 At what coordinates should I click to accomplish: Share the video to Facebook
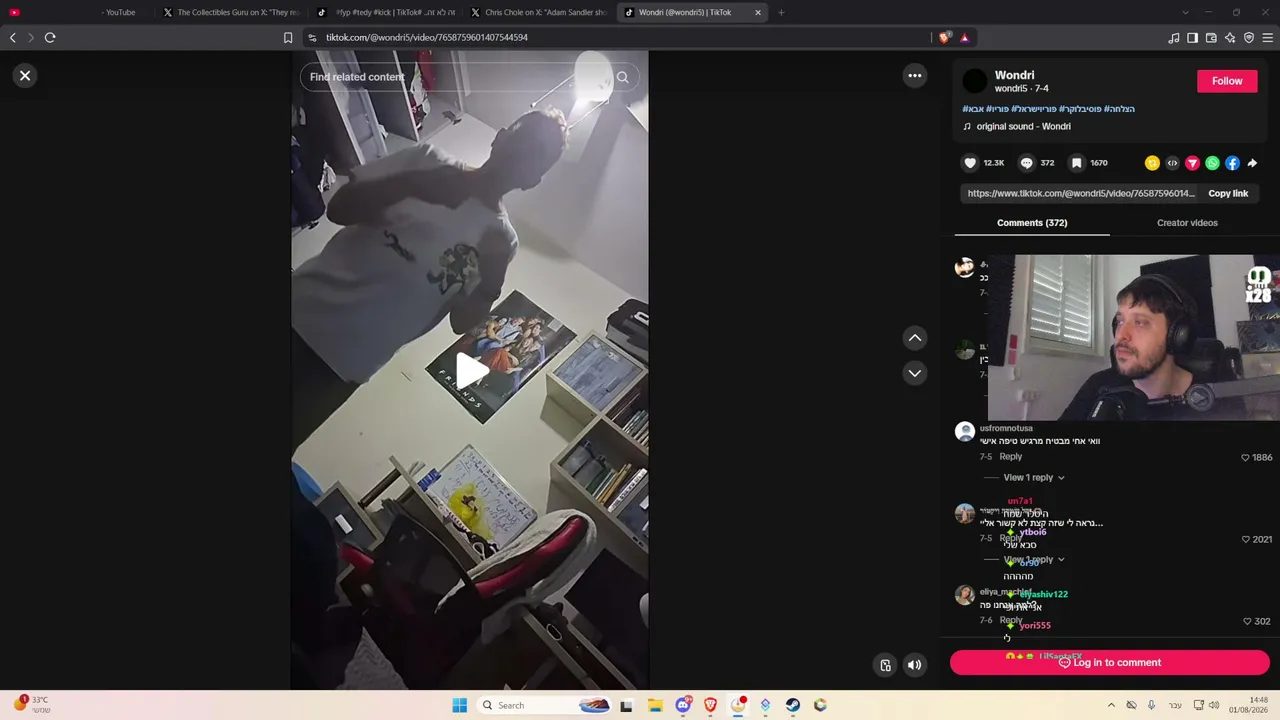1232,163
